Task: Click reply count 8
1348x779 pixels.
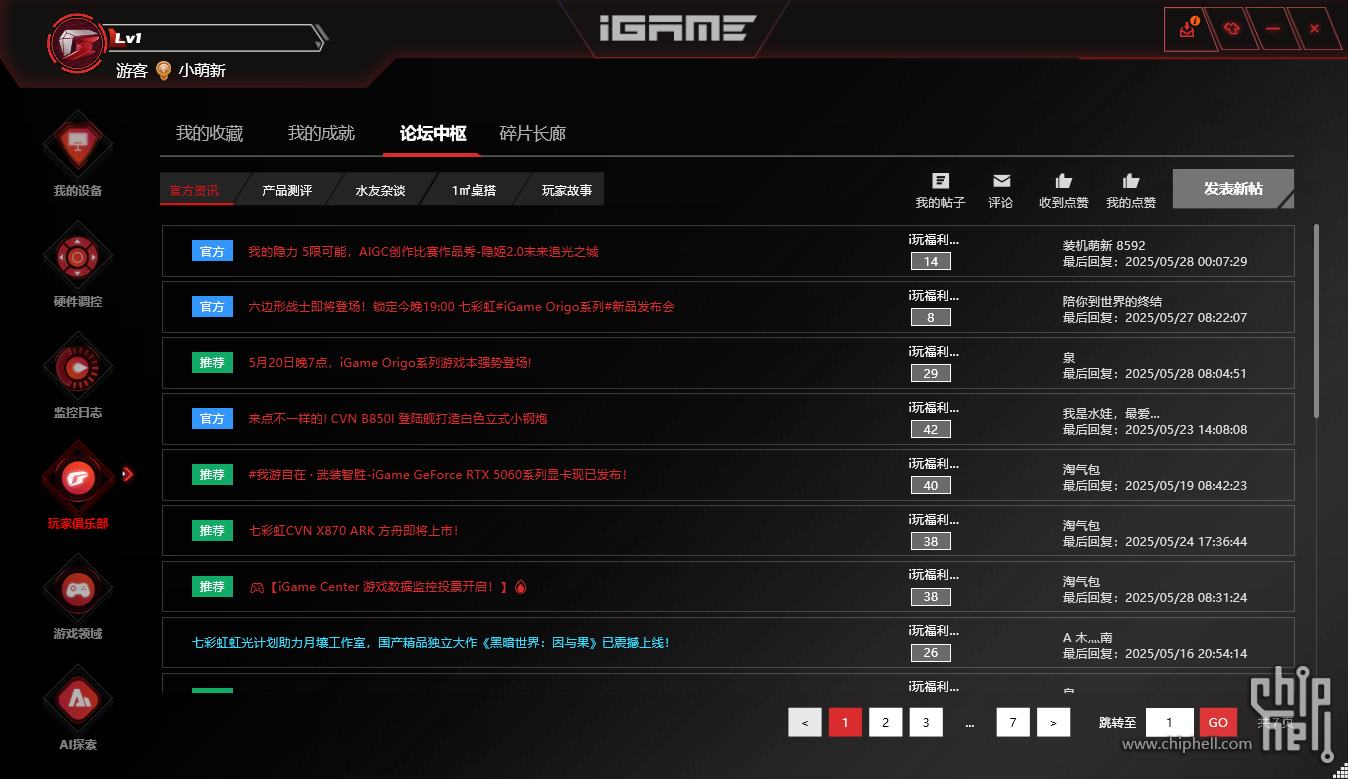Action: pyautogui.click(x=931, y=318)
